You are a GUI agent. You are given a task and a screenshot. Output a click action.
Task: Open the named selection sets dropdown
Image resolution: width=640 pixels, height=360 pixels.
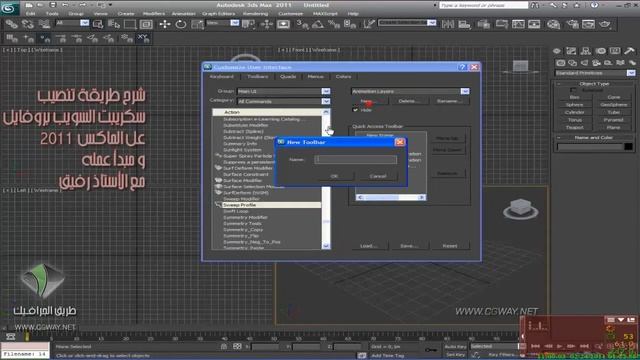pos(407,23)
